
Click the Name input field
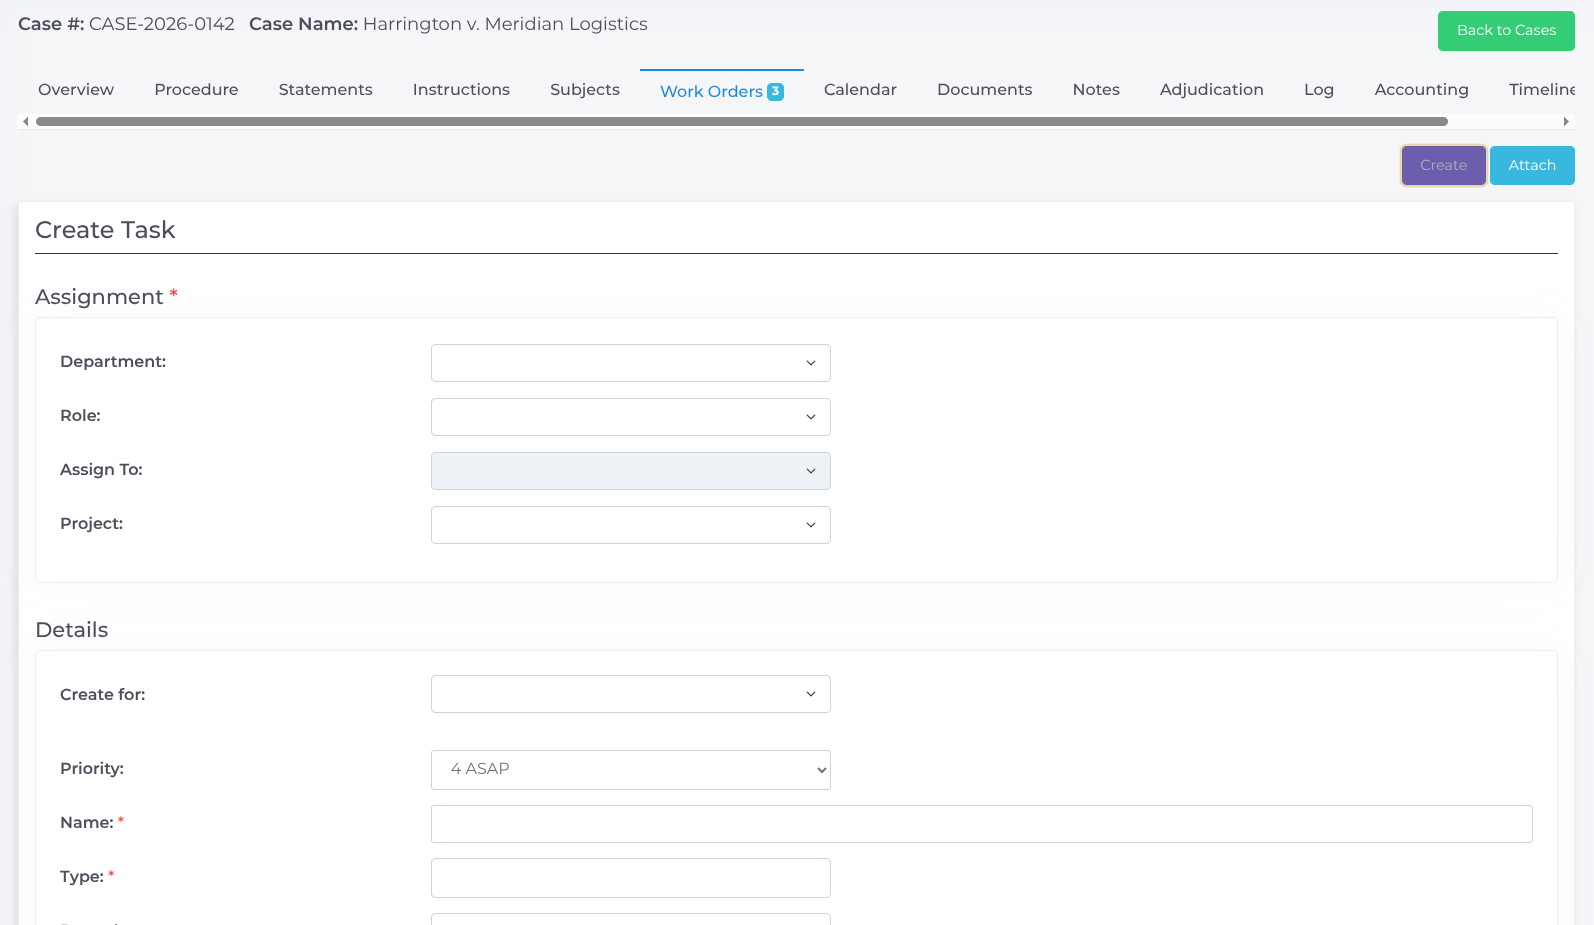[982, 824]
